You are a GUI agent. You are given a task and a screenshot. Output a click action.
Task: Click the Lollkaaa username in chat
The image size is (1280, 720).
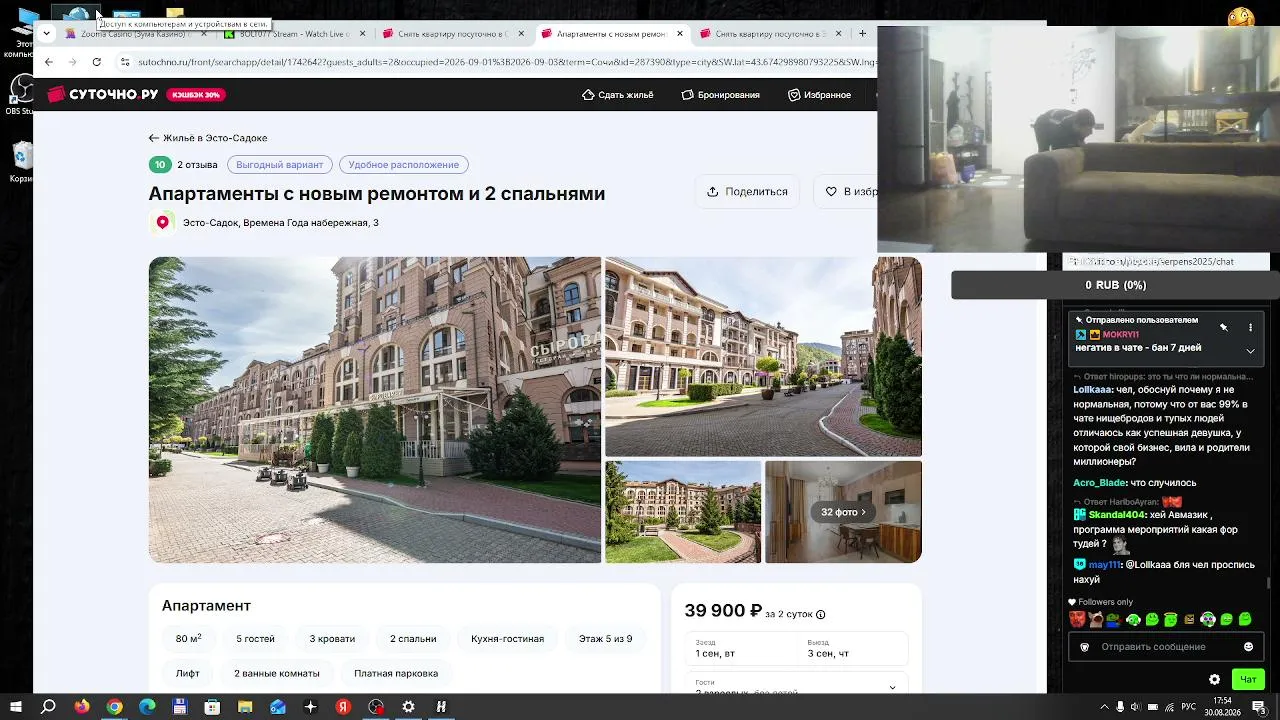coord(1093,390)
